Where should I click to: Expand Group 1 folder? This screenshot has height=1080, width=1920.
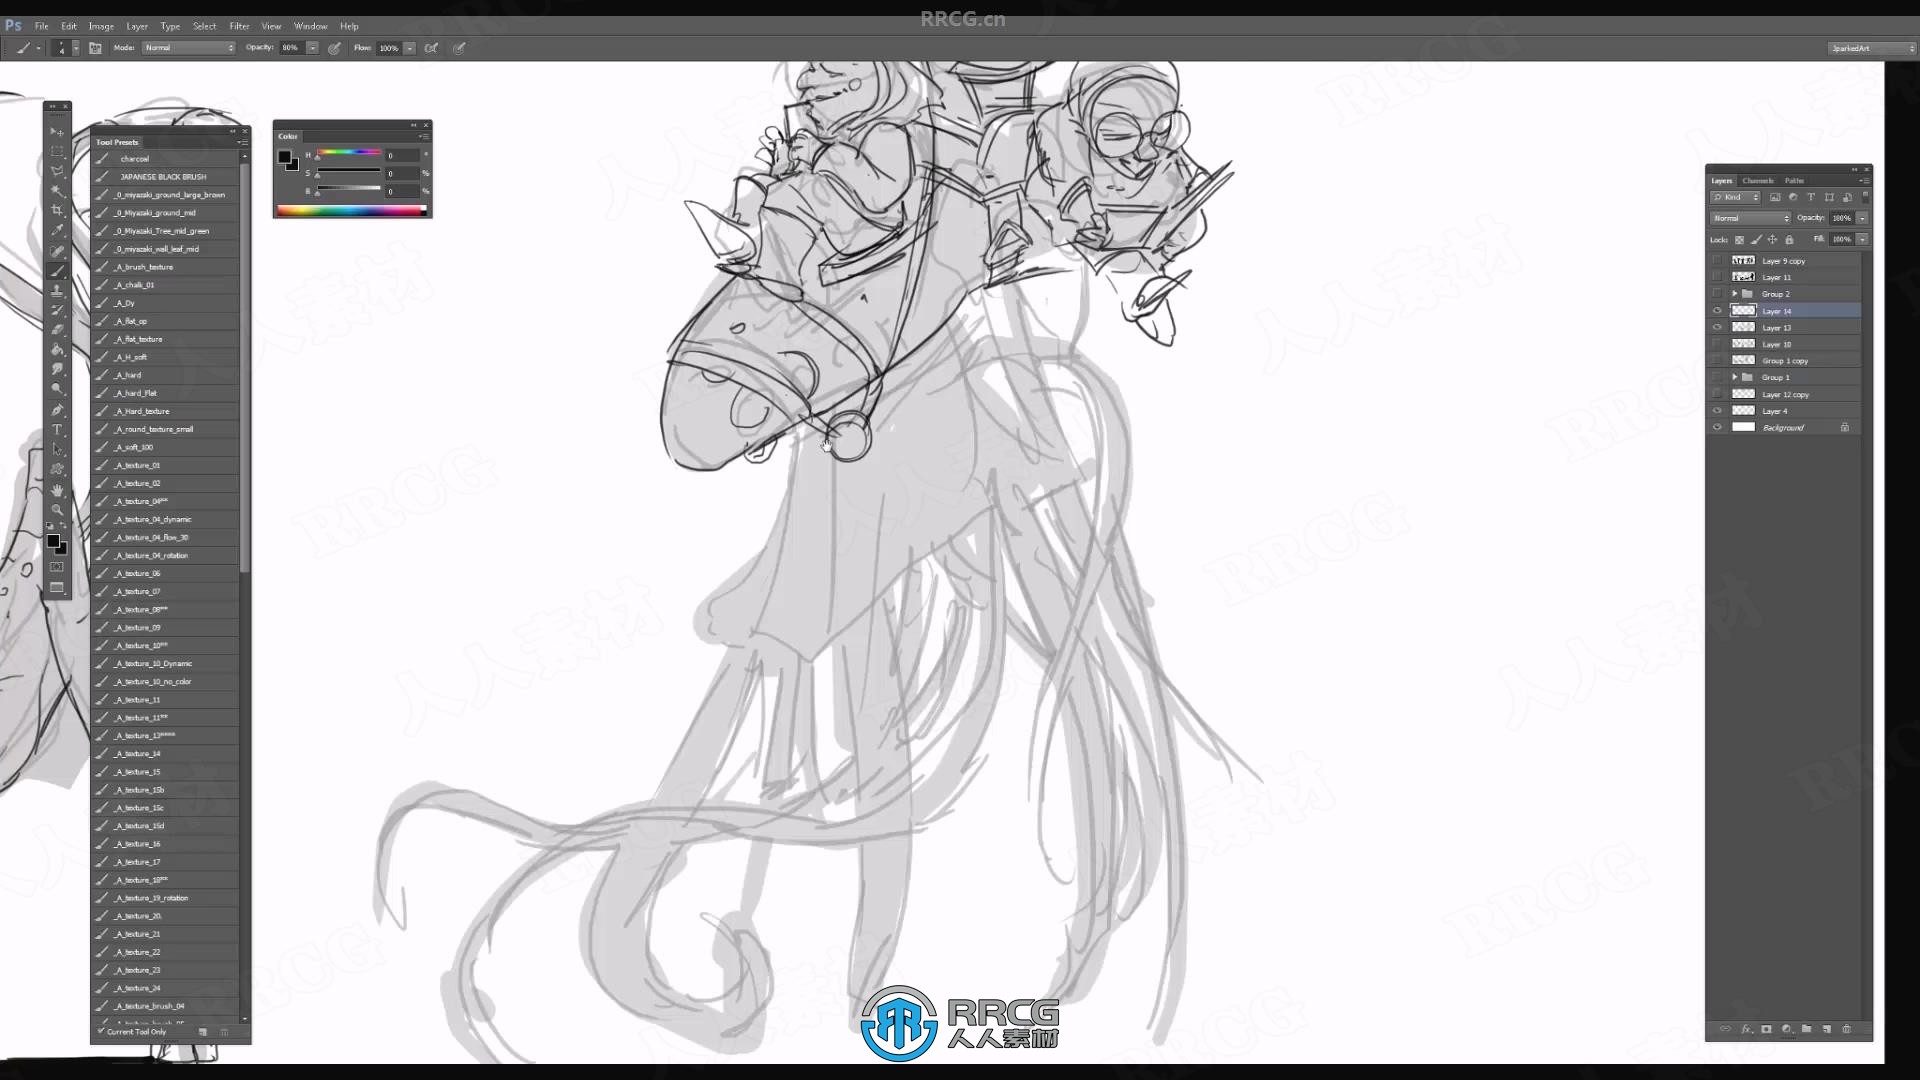[x=1735, y=377]
